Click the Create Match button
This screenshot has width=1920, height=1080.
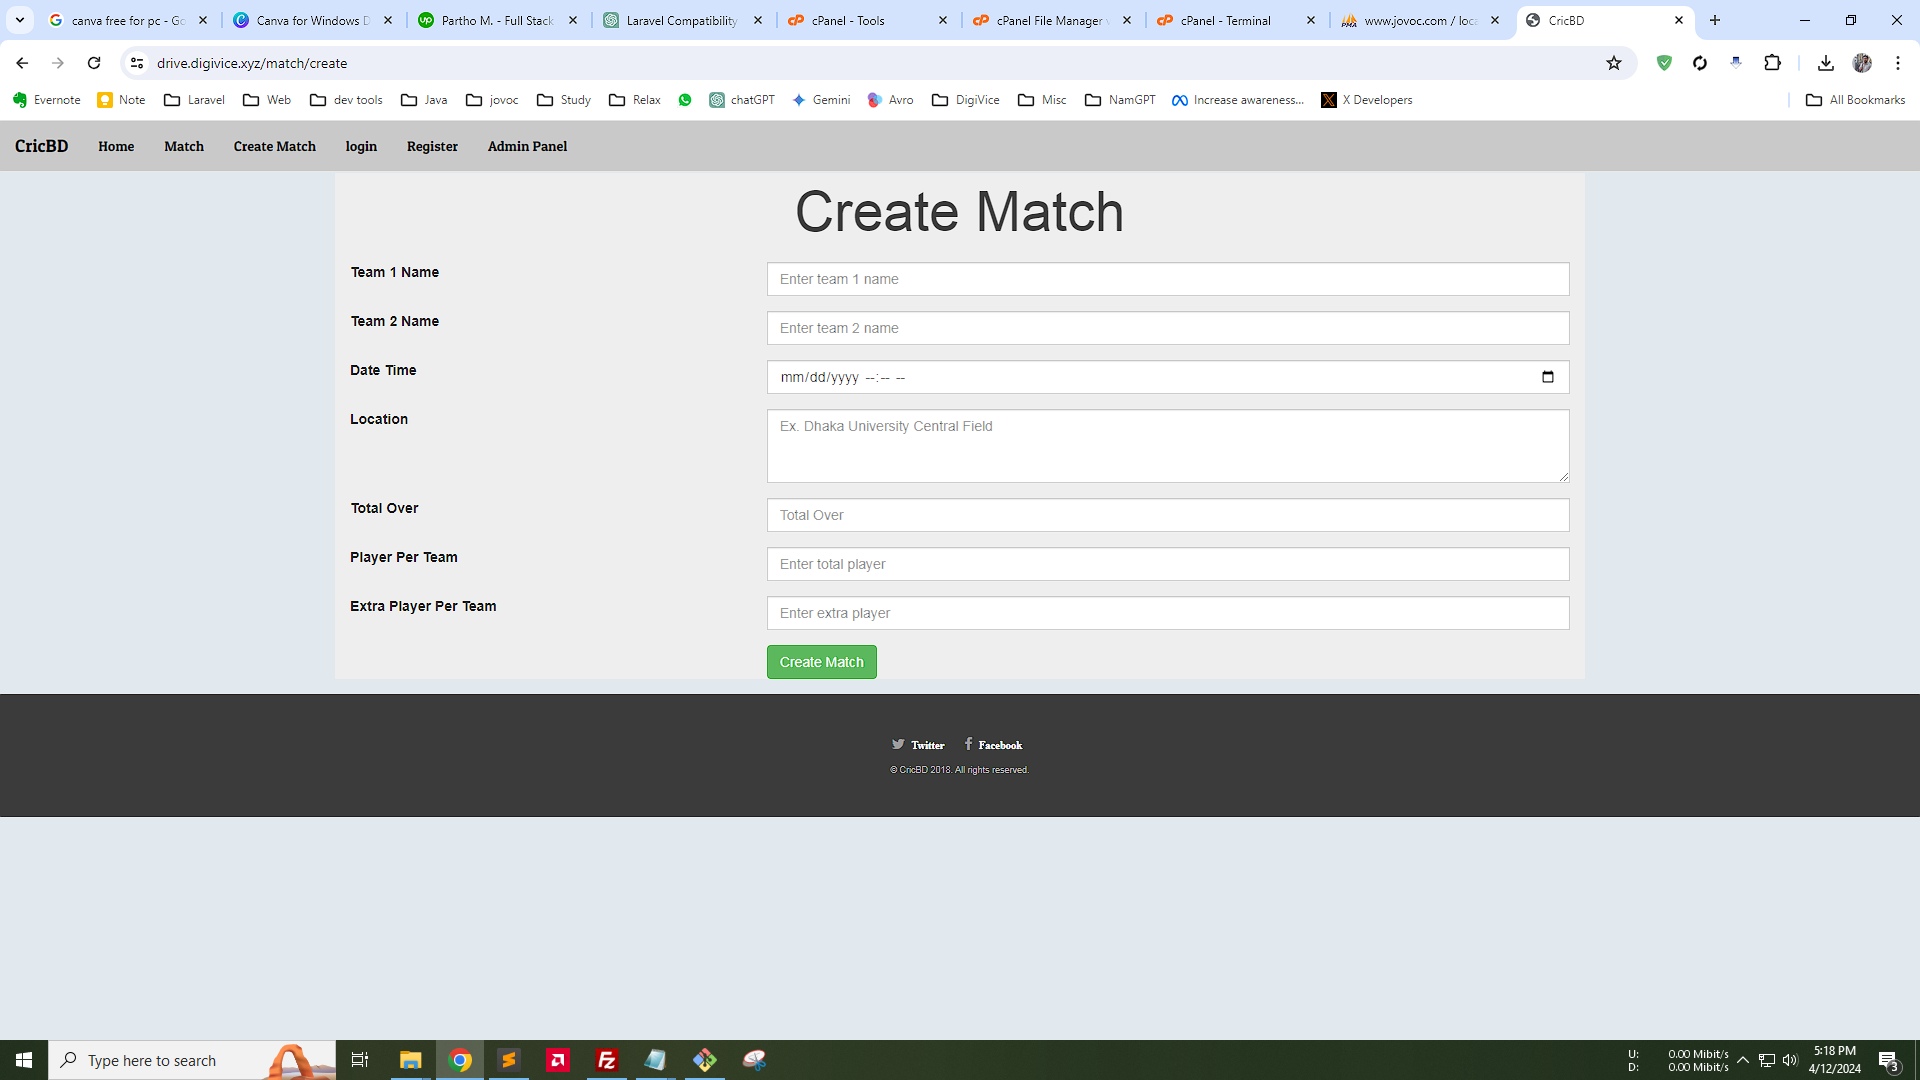(820, 661)
